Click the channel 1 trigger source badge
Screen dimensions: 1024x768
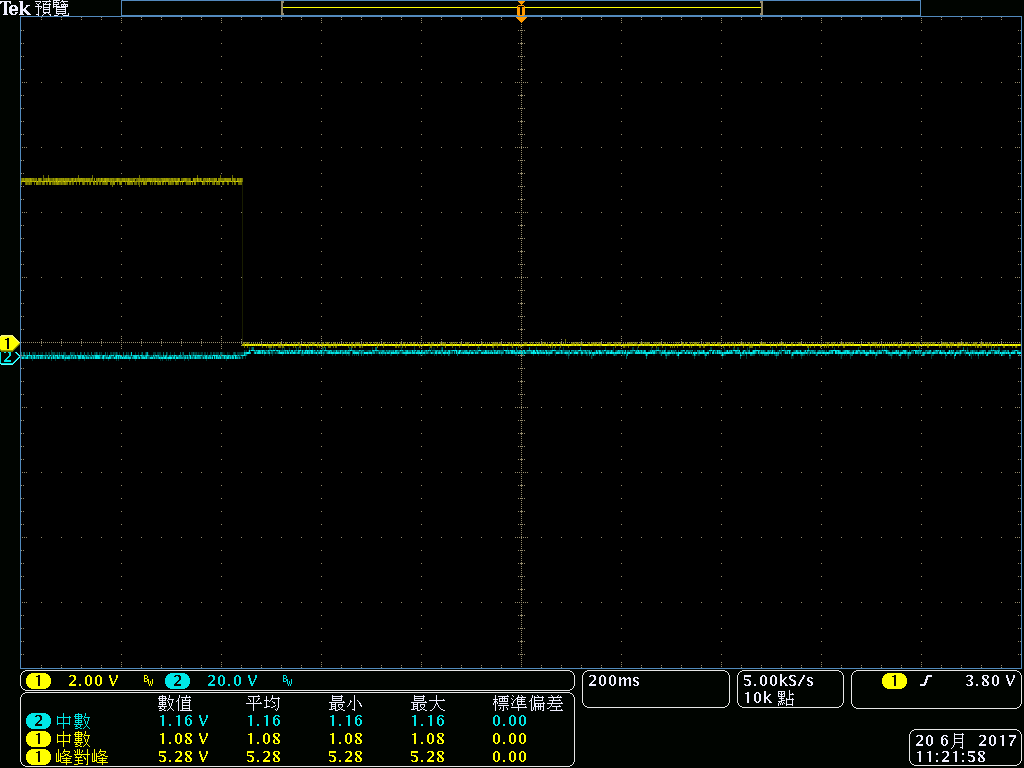pyautogui.click(x=894, y=681)
